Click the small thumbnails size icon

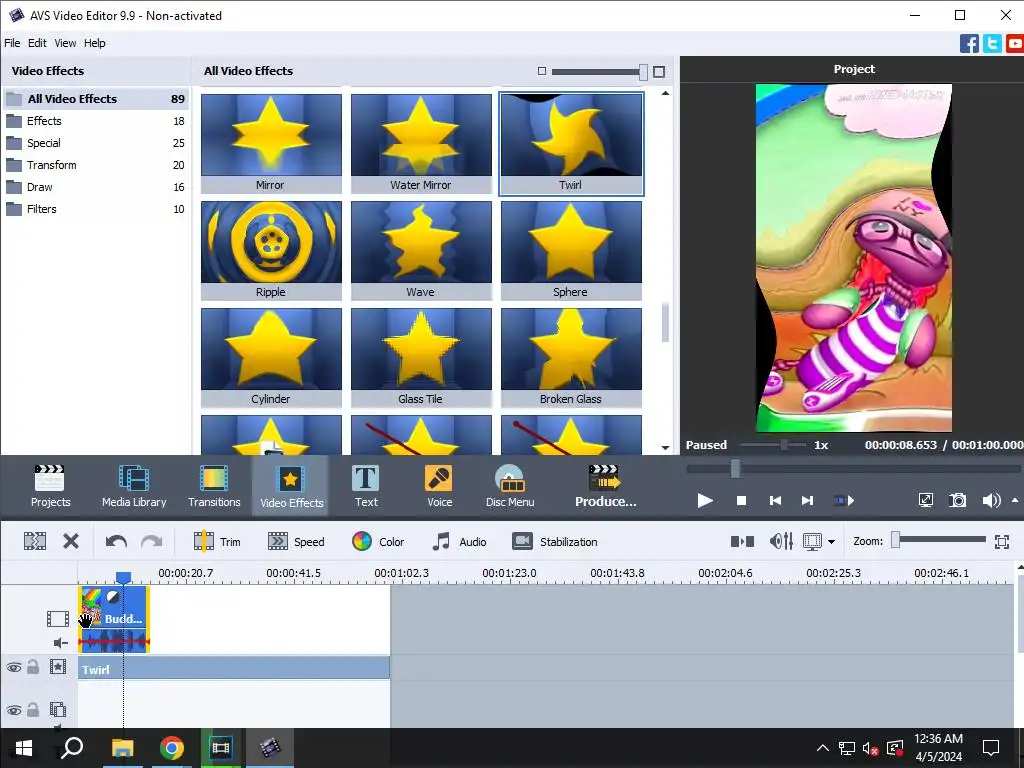point(541,71)
